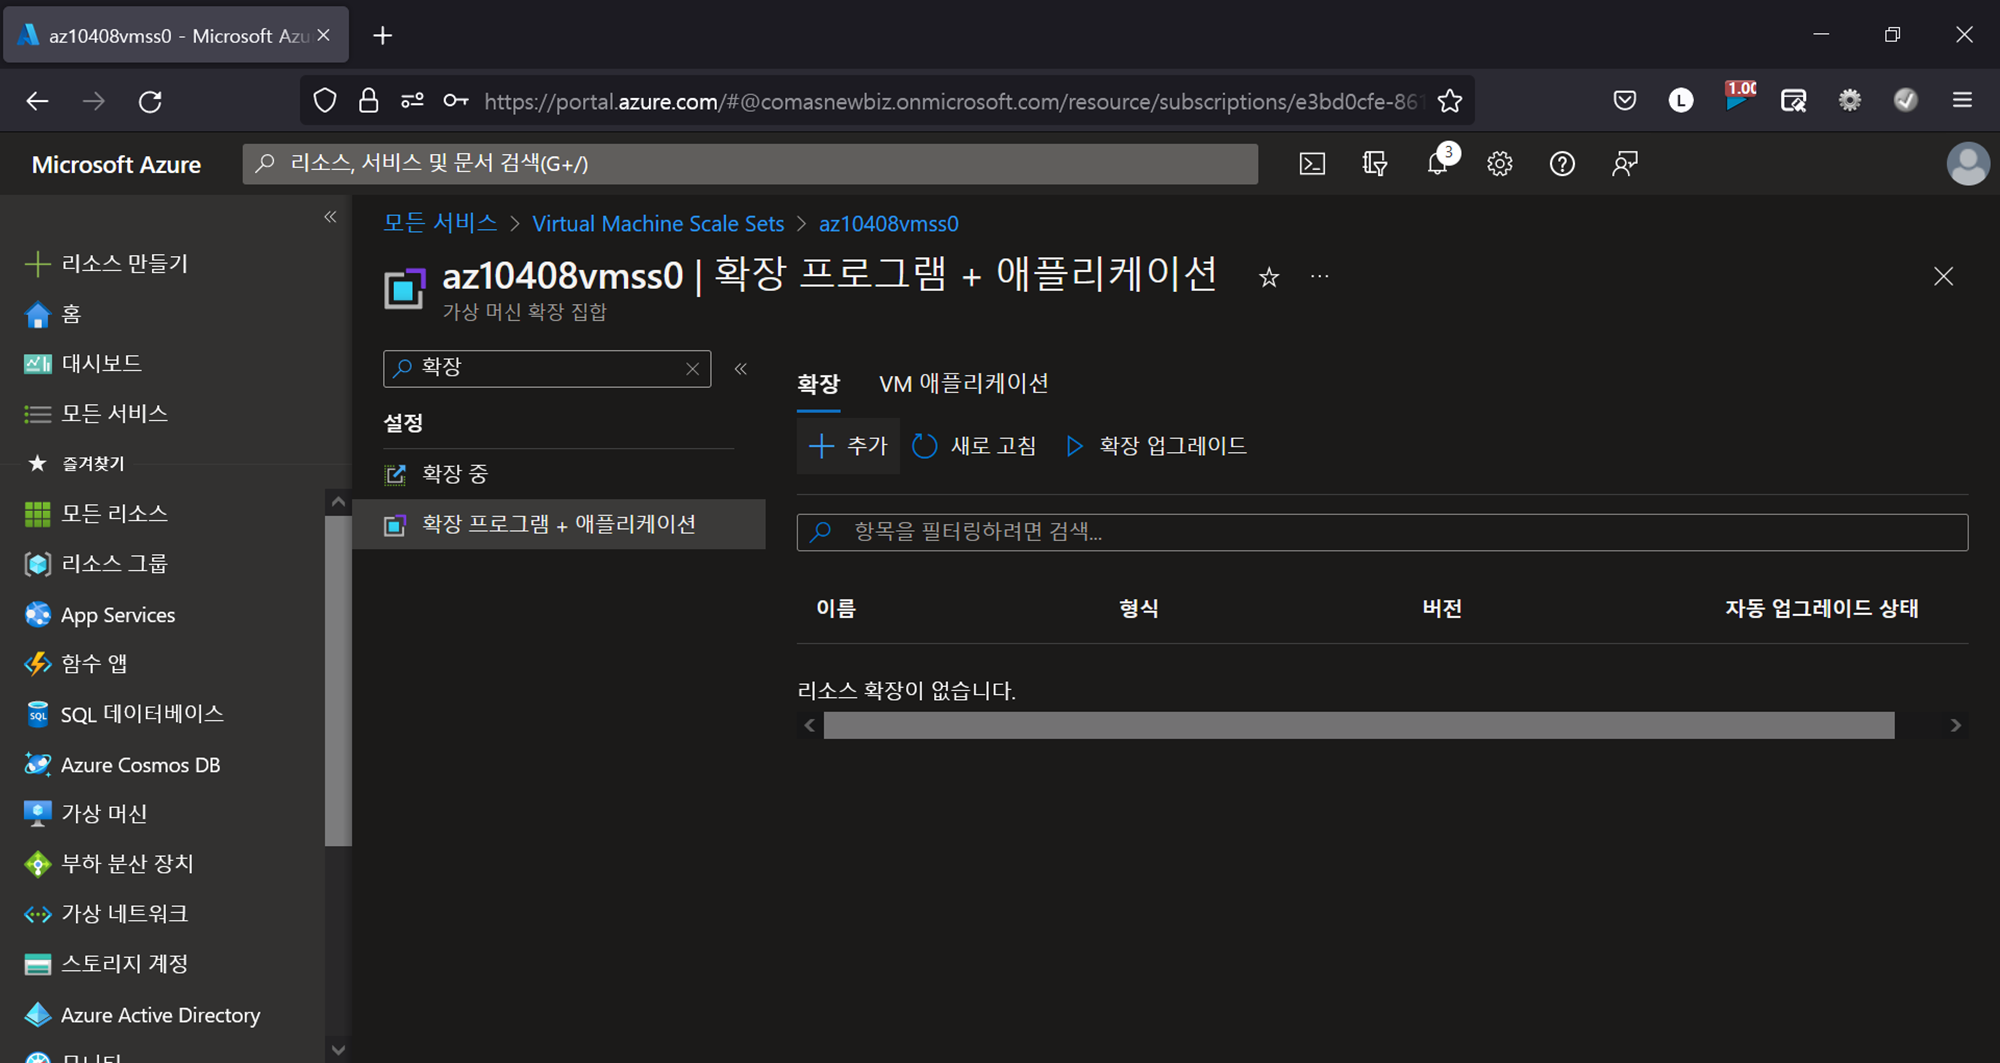The image size is (2000, 1063).
Task: Close the az10408vmss0 browser tab
Action: 324,36
